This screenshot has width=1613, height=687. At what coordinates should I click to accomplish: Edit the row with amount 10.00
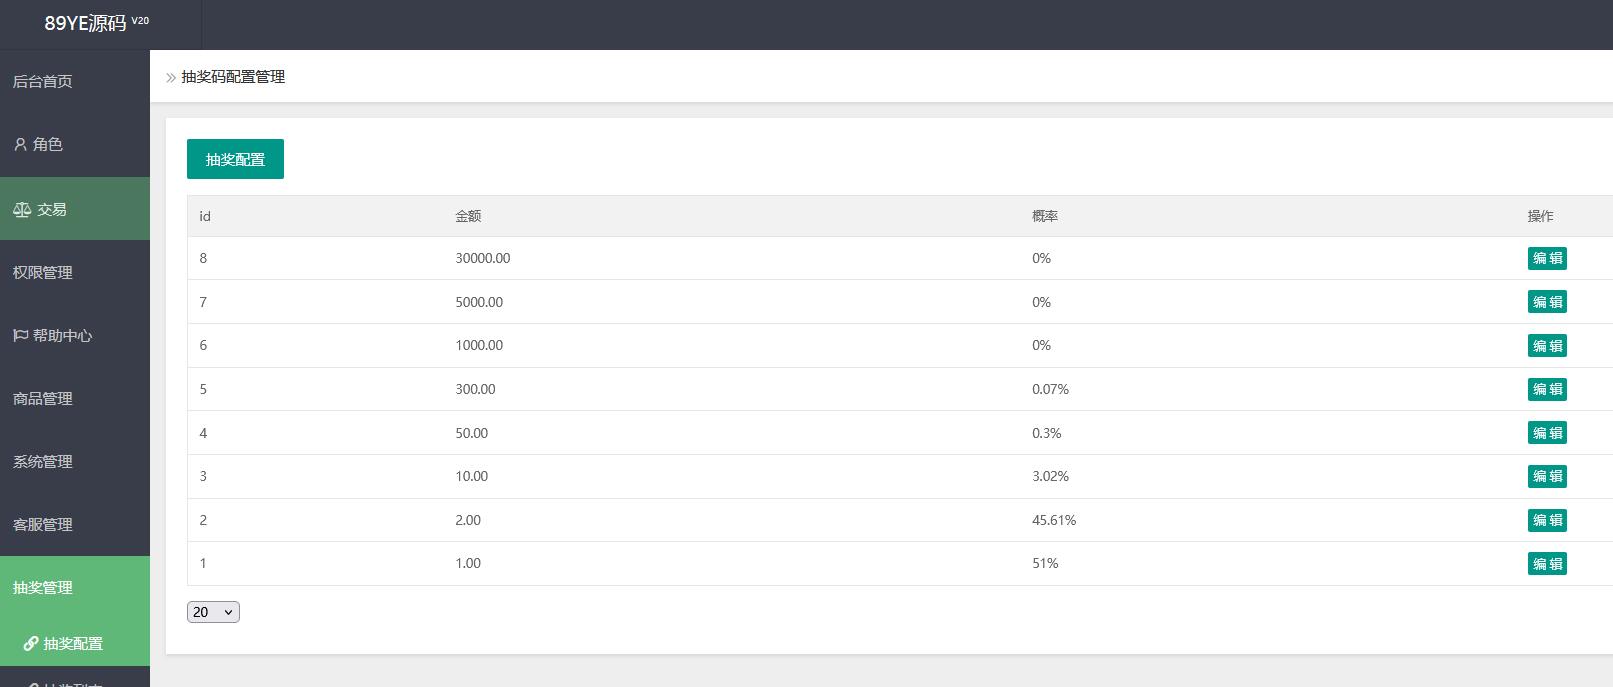click(1547, 476)
